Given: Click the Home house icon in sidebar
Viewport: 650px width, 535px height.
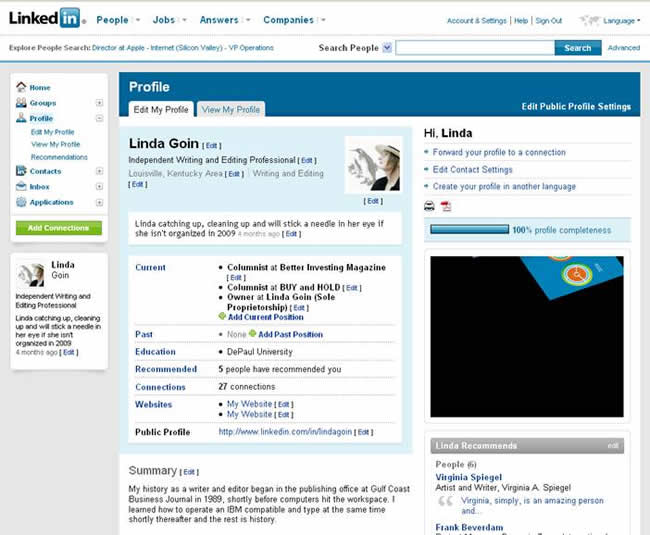Looking at the screenshot, I should 21,87.
